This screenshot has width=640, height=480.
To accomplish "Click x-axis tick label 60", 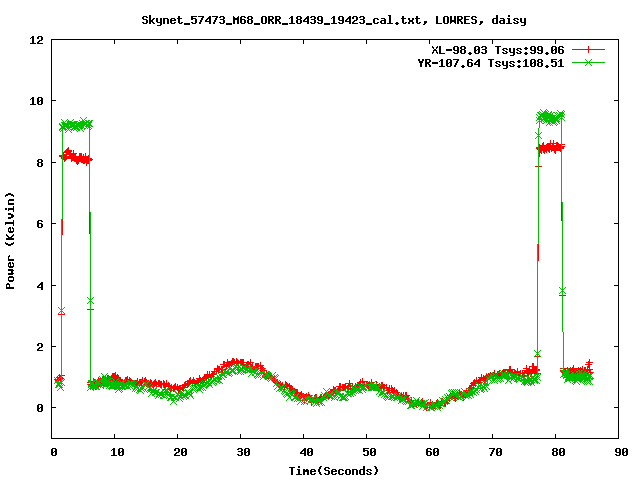I will point(432,452).
